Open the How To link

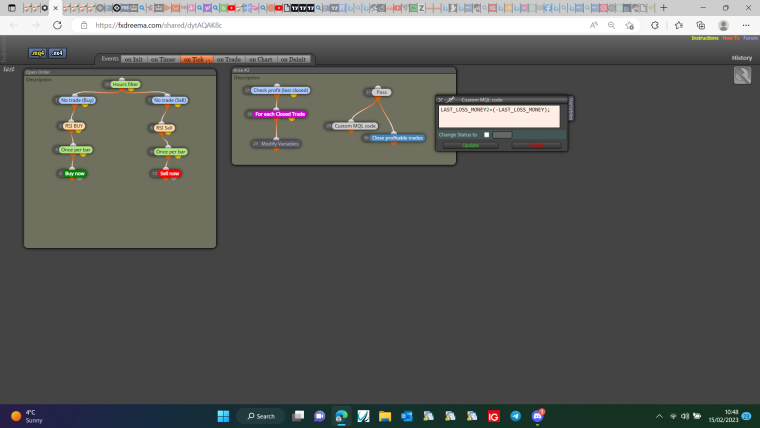click(731, 38)
